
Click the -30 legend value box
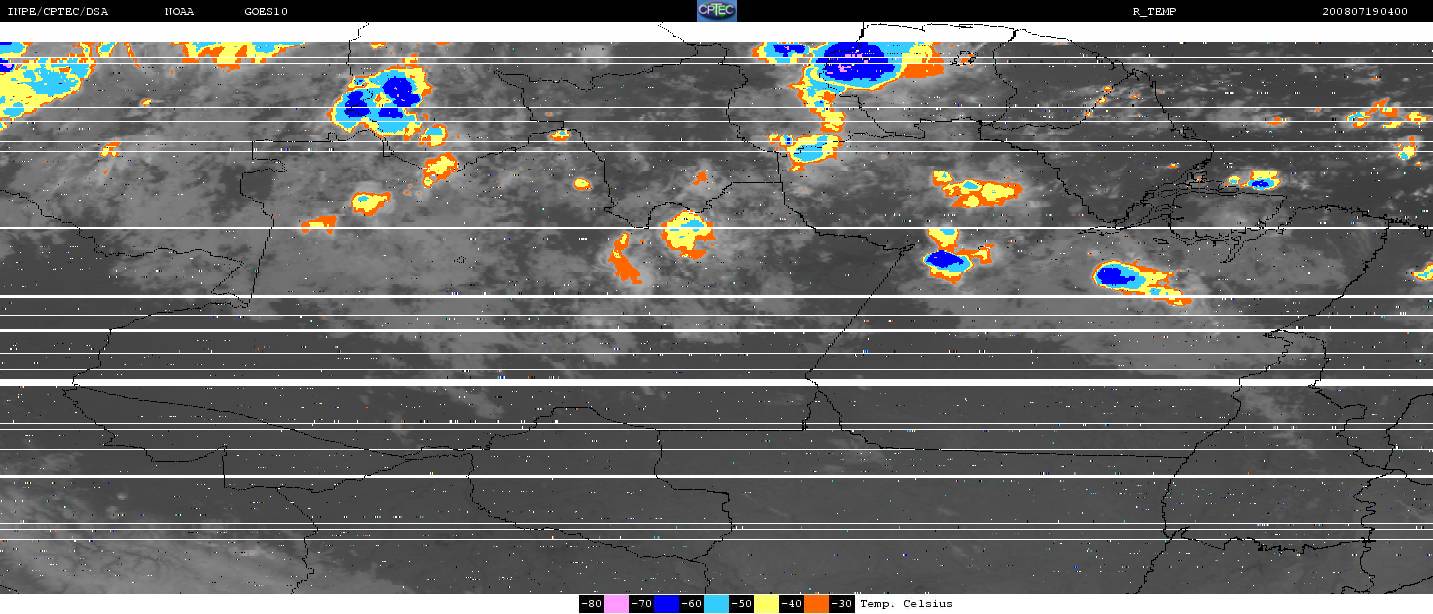[841, 604]
